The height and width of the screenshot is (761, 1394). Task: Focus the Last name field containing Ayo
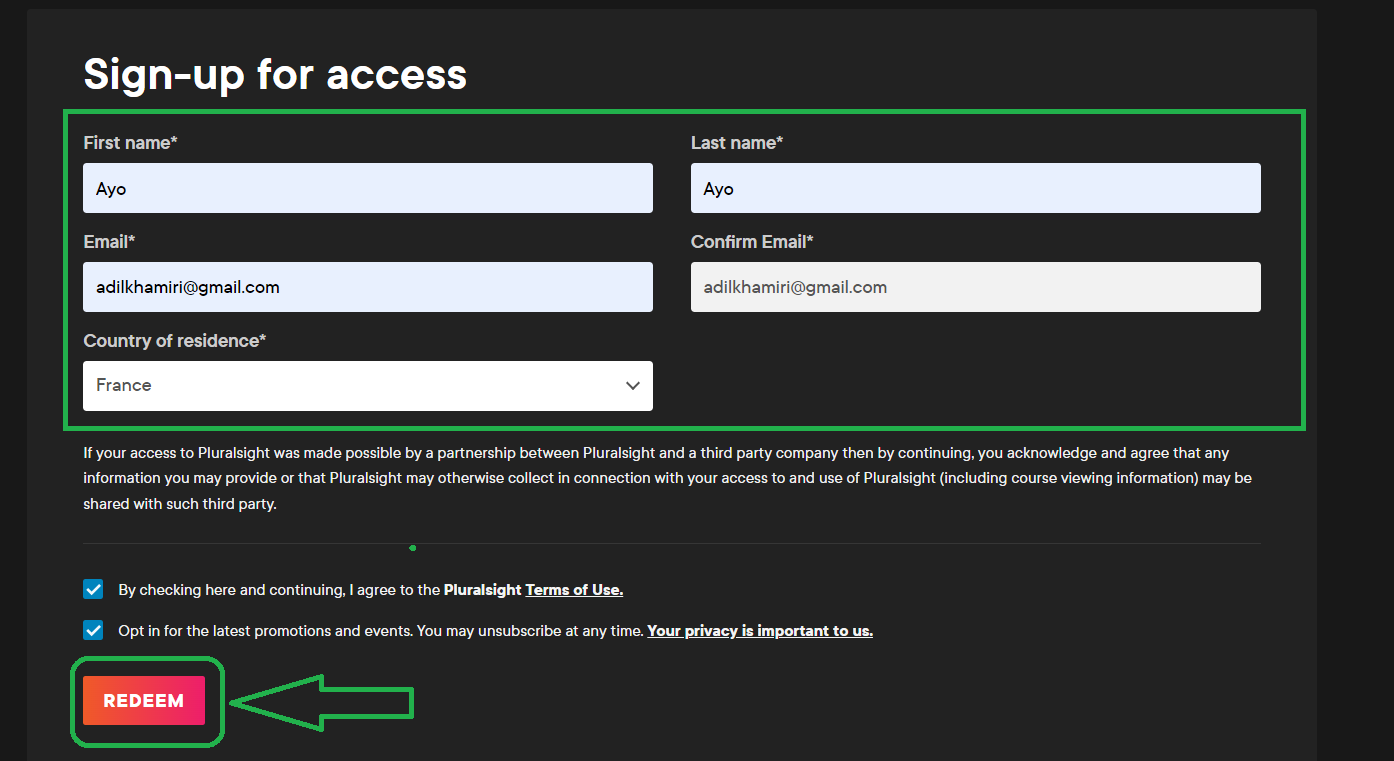coord(976,188)
